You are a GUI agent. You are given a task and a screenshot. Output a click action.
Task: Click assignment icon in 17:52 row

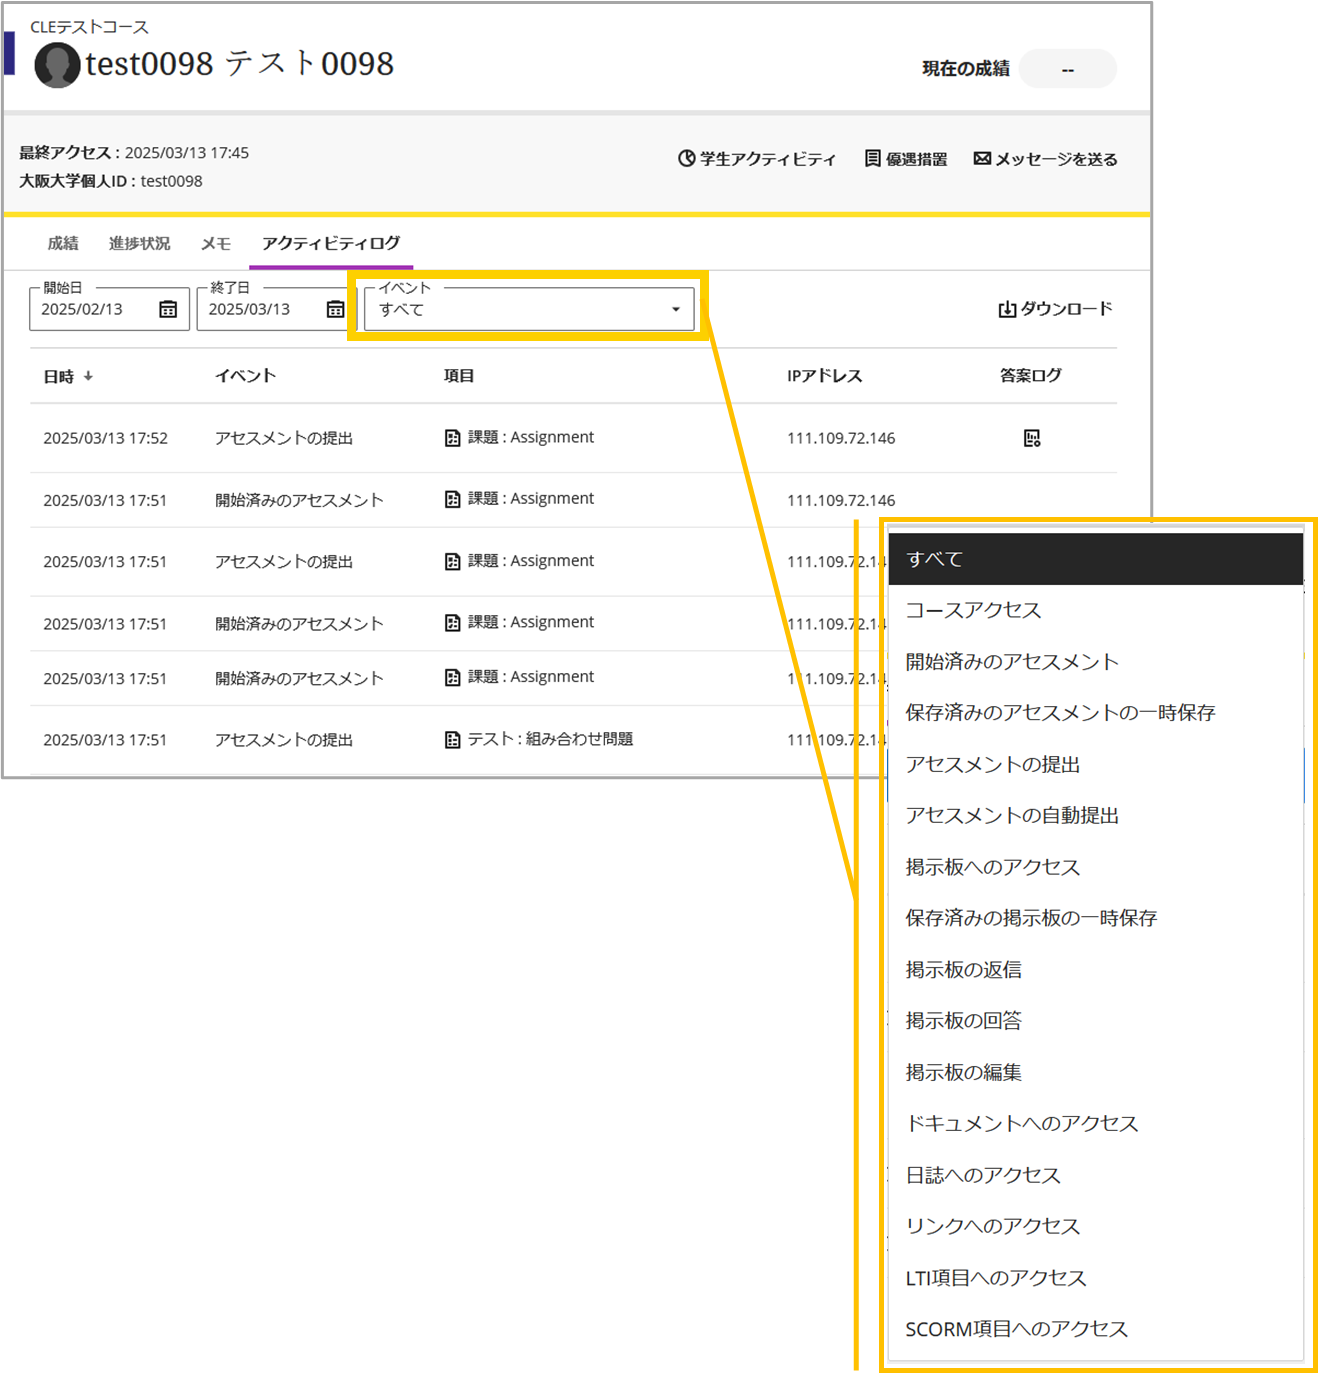click(x=453, y=438)
